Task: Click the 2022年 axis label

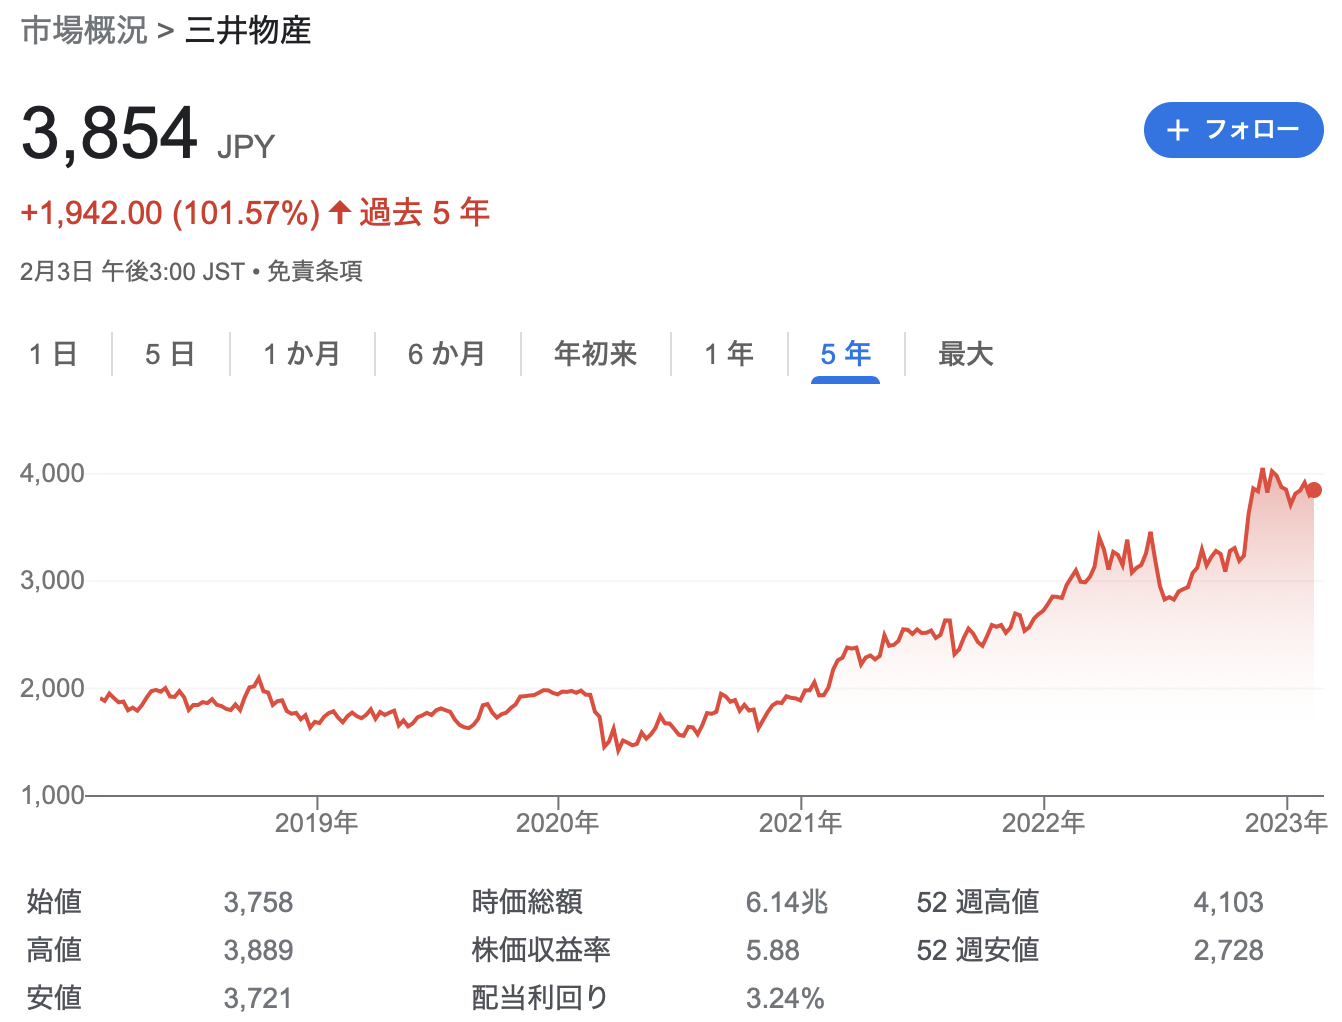Action: (x=1044, y=823)
